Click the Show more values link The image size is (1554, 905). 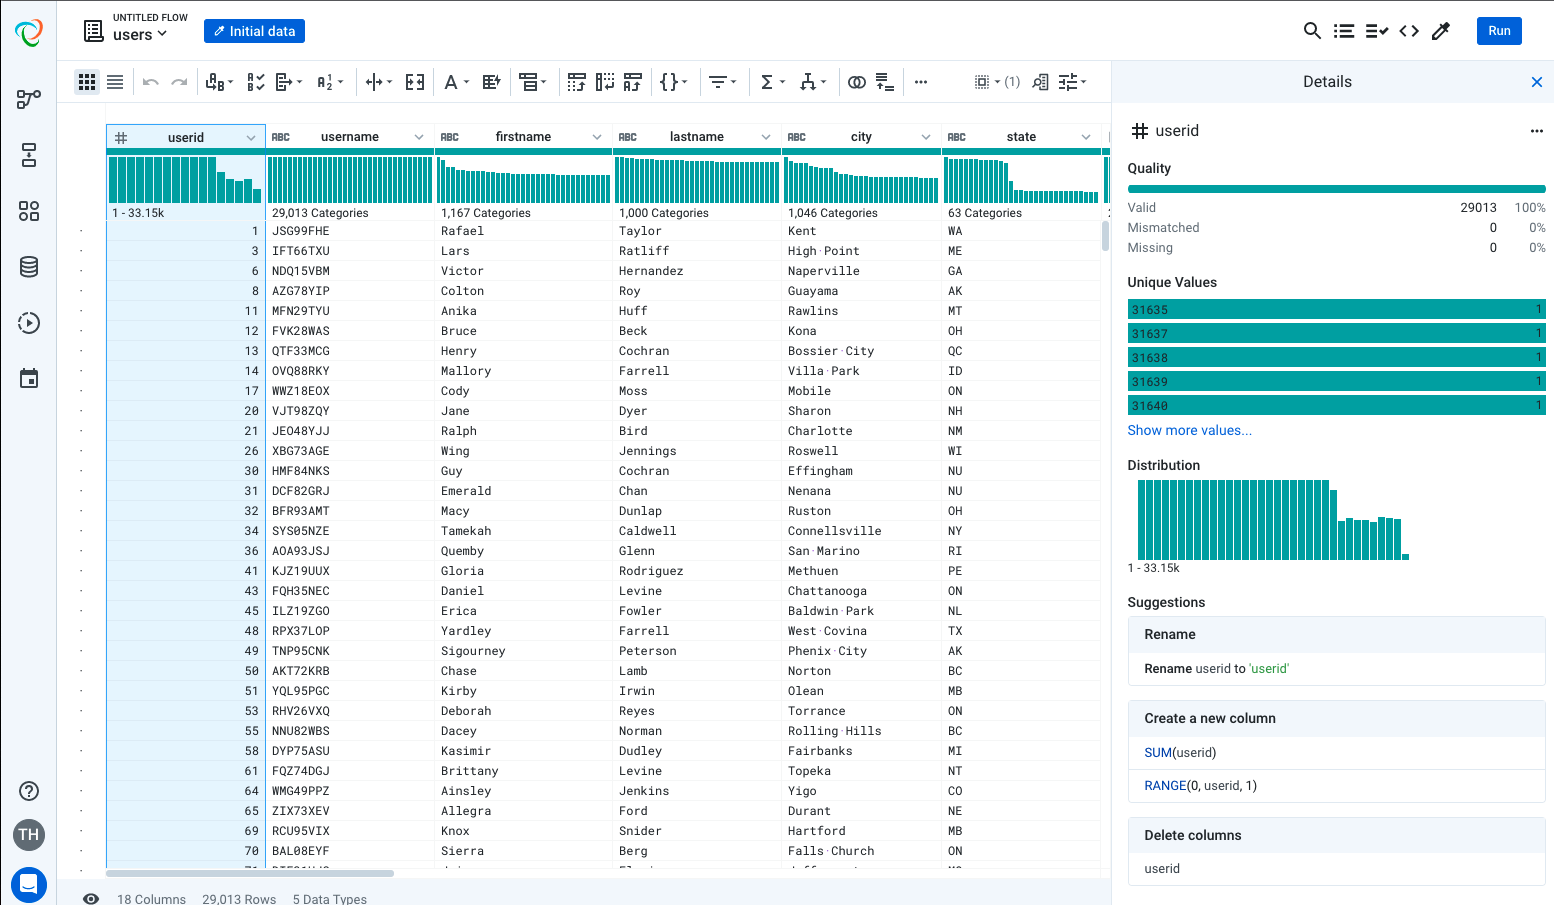[1189, 430]
